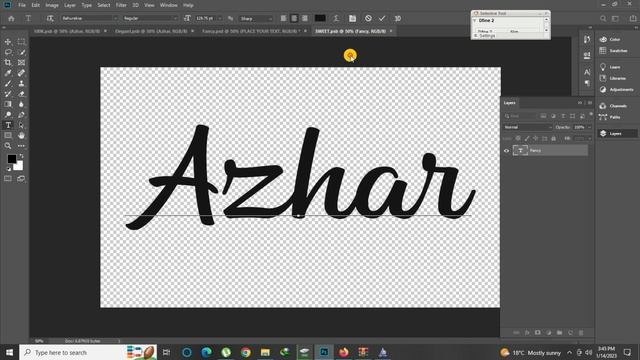The height and width of the screenshot is (360, 640).
Task: Open the font family dropdown
Action: [89, 18]
